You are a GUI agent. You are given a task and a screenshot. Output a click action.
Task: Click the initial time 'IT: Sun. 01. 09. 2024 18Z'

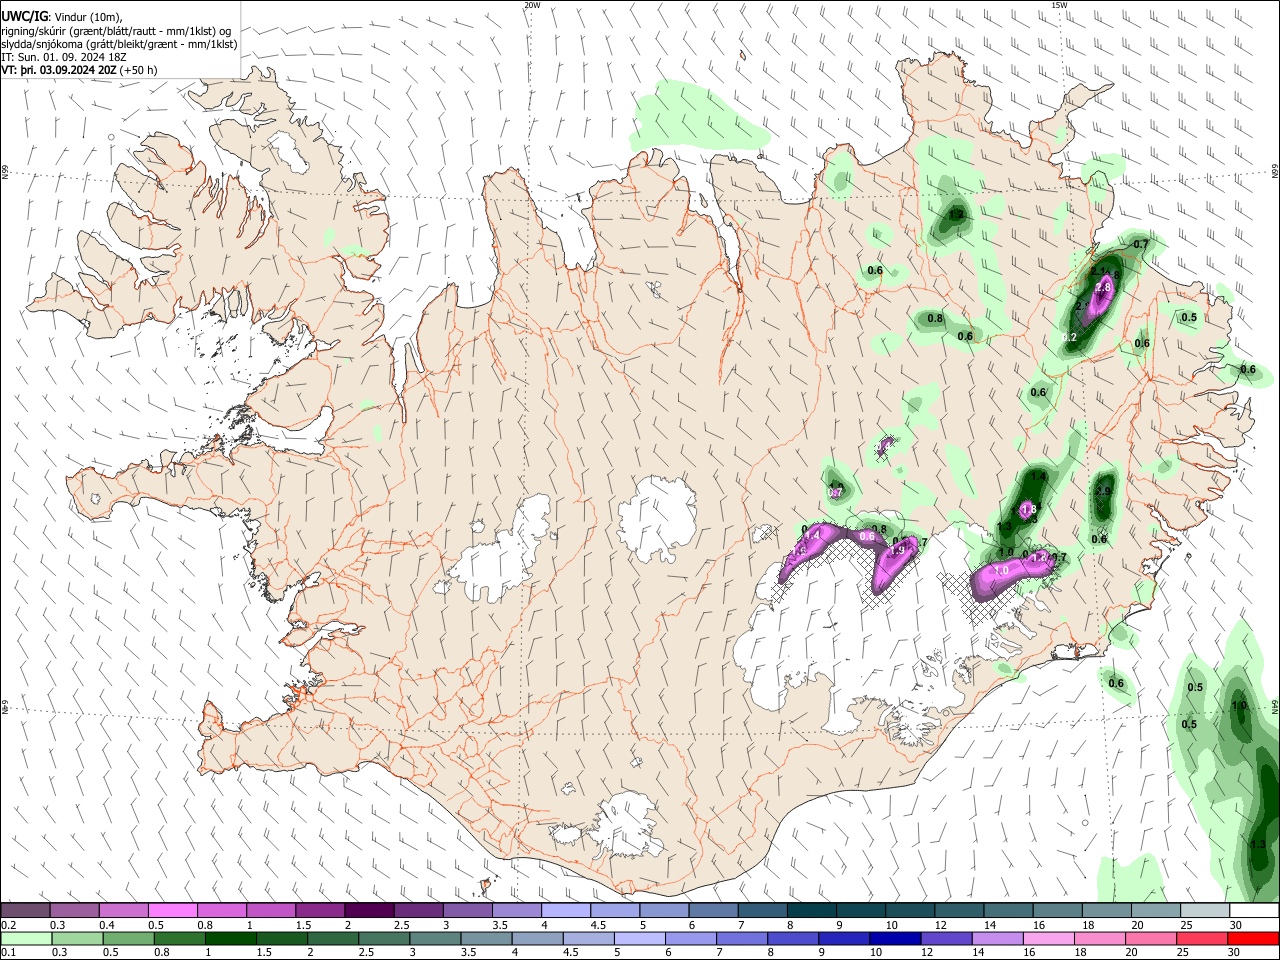click(64, 57)
